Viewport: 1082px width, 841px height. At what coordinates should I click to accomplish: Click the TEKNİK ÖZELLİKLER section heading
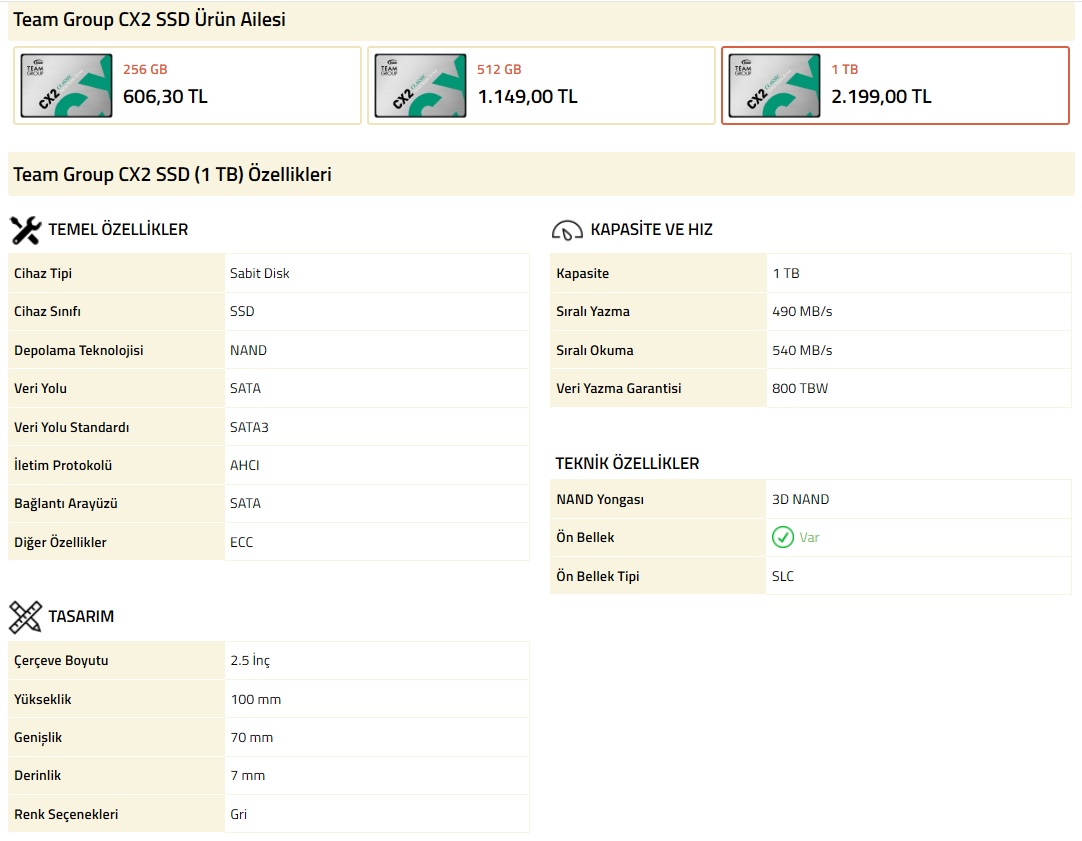pyautogui.click(x=627, y=464)
